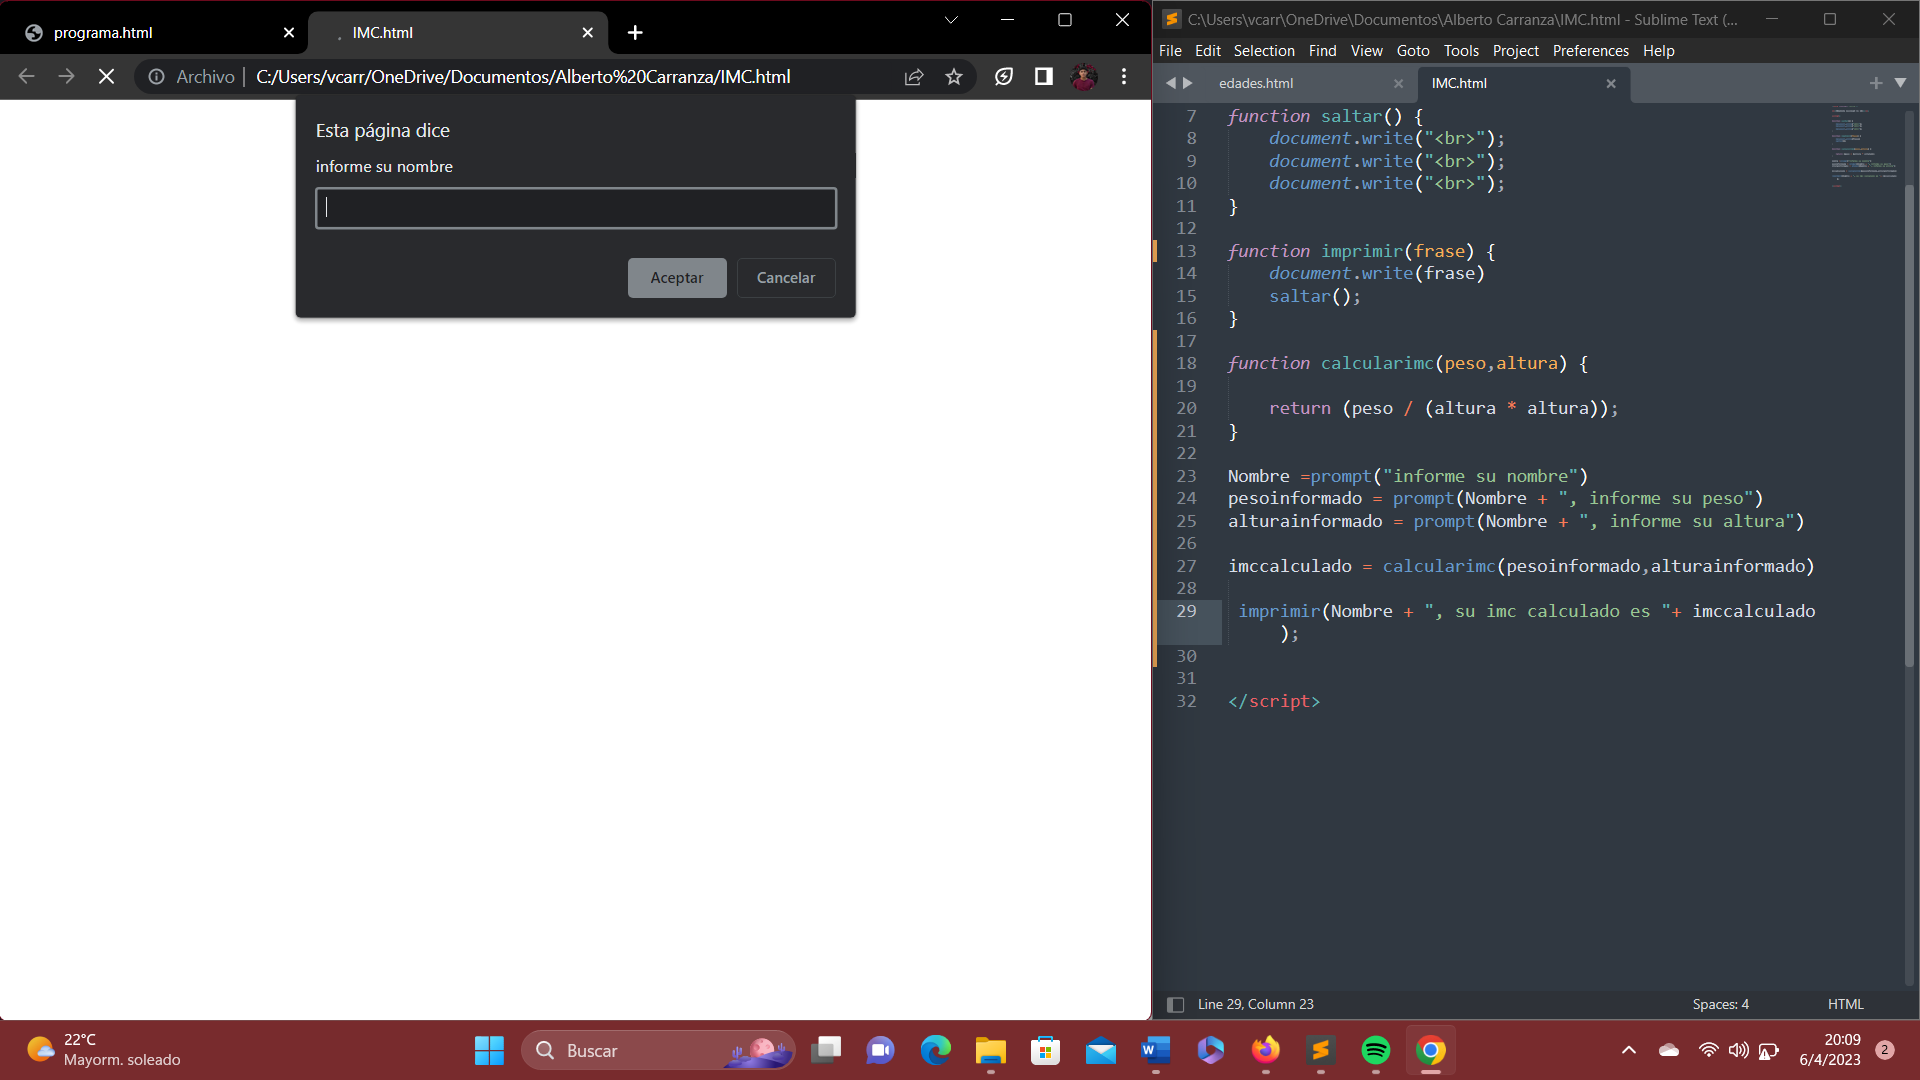Click the Cancelar button in the prompt dialog
1920x1080 pixels.
[x=786, y=278]
